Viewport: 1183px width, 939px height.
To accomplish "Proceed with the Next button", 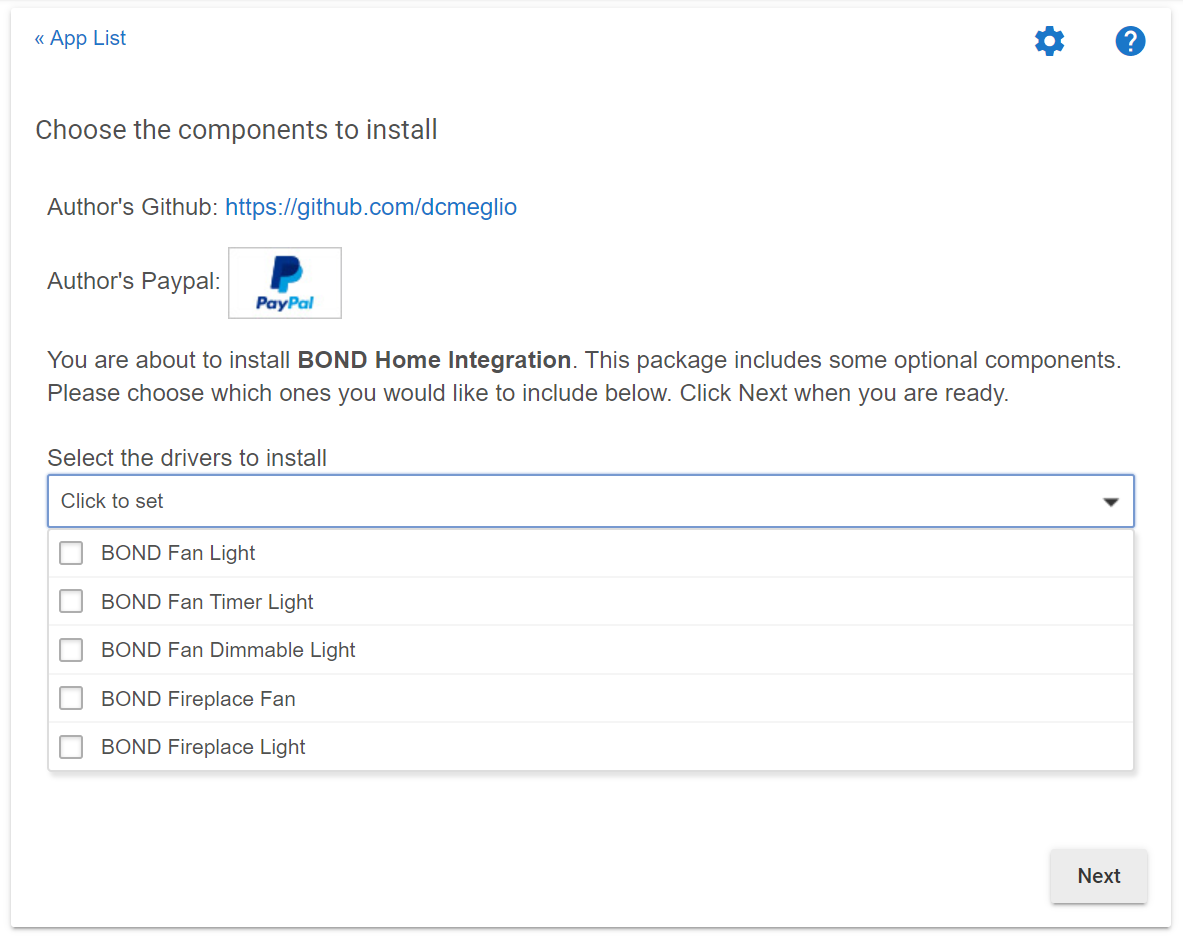I will (x=1098, y=876).
